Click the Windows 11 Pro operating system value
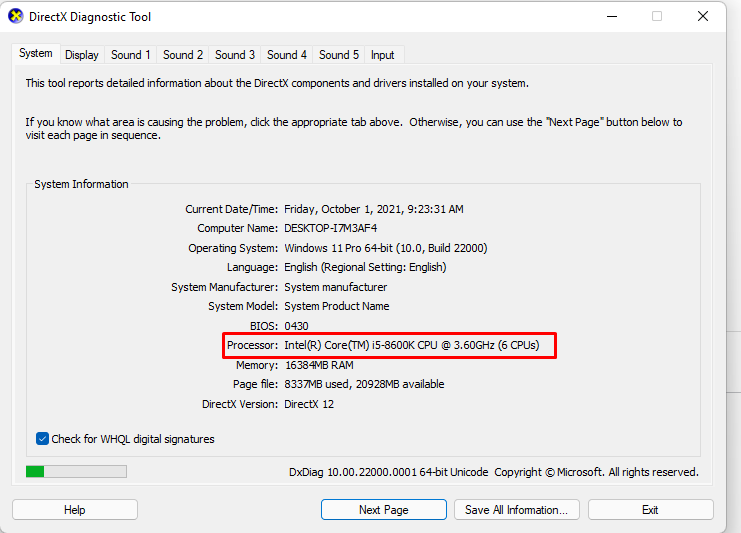The width and height of the screenshot is (741, 533). (386, 248)
